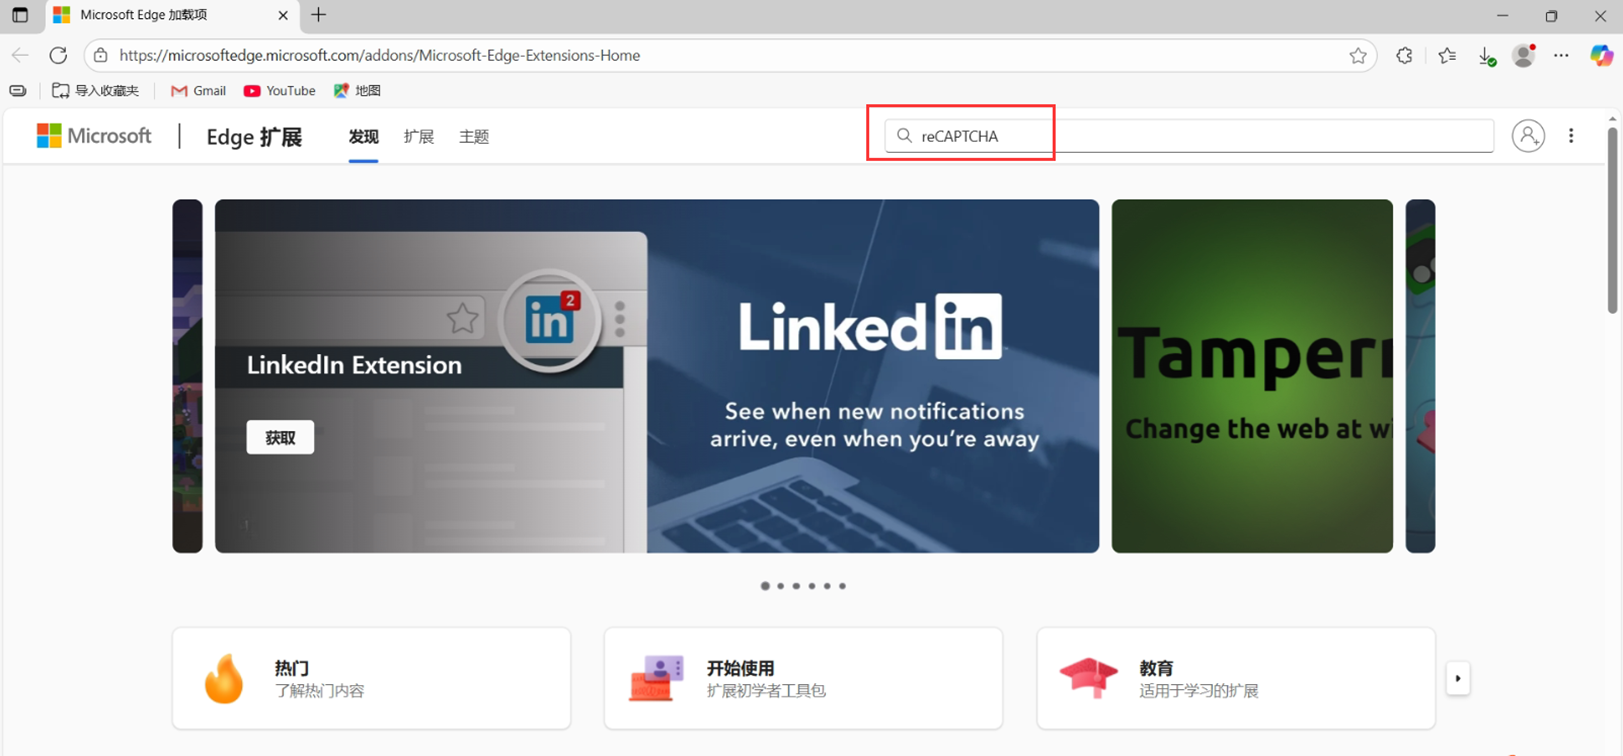This screenshot has width=1623, height=756.
Task: Click the Copilot icon in the toolbar
Action: [1601, 56]
